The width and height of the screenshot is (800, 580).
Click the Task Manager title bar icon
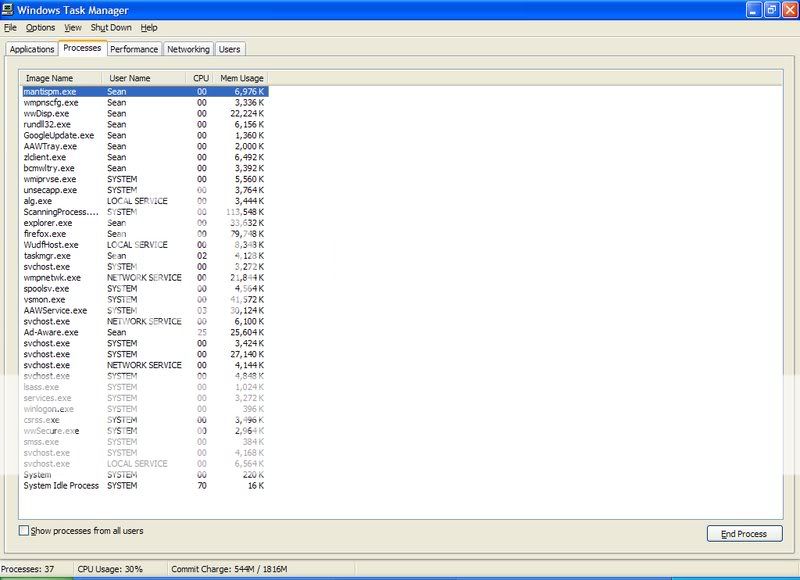click(x=9, y=10)
